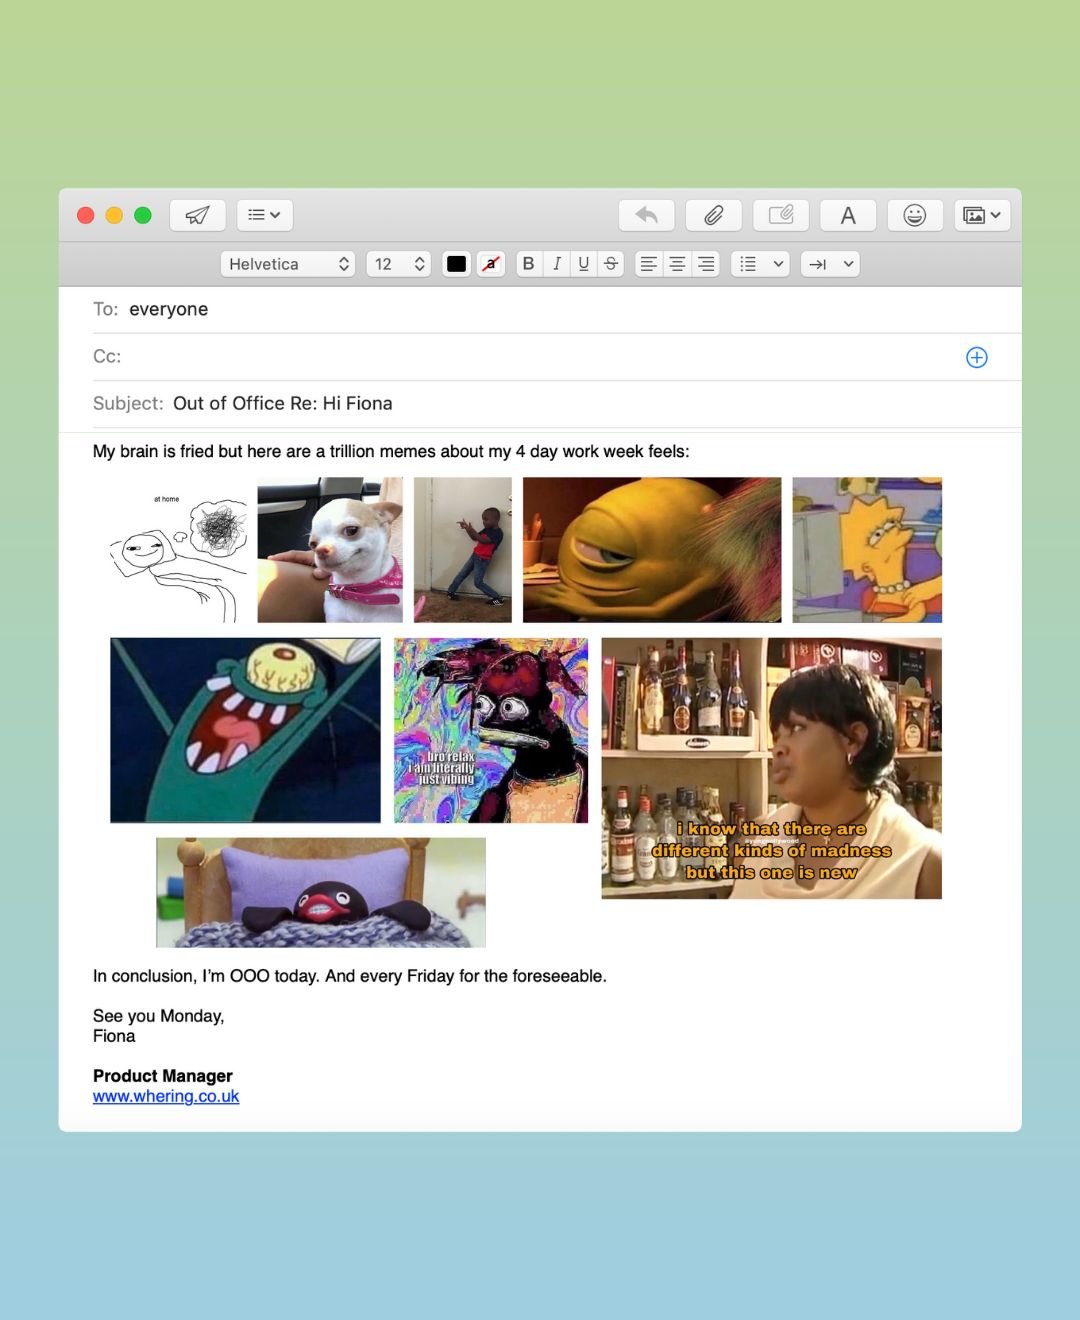The width and height of the screenshot is (1080, 1320).
Task: Attach a file with the paperclip icon
Action: tap(714, 215)
